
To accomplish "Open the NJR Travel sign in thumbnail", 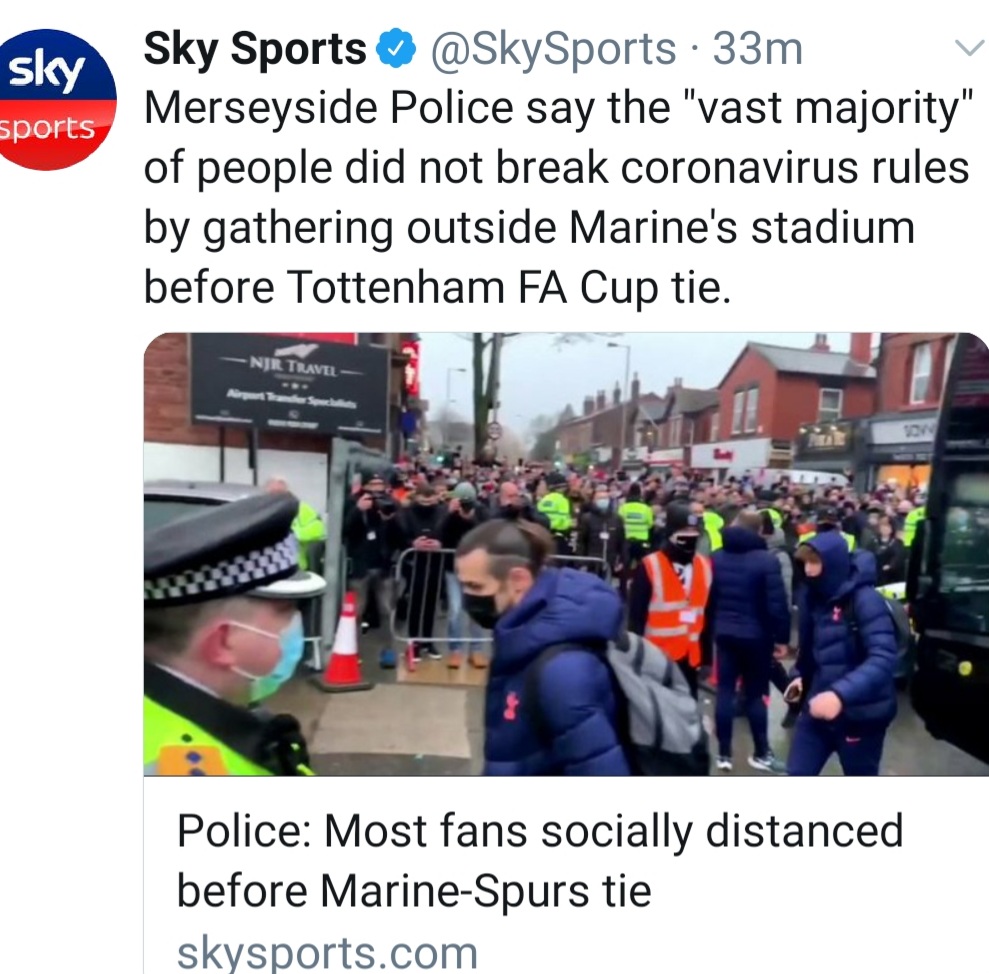I will (x=289, y=384).
